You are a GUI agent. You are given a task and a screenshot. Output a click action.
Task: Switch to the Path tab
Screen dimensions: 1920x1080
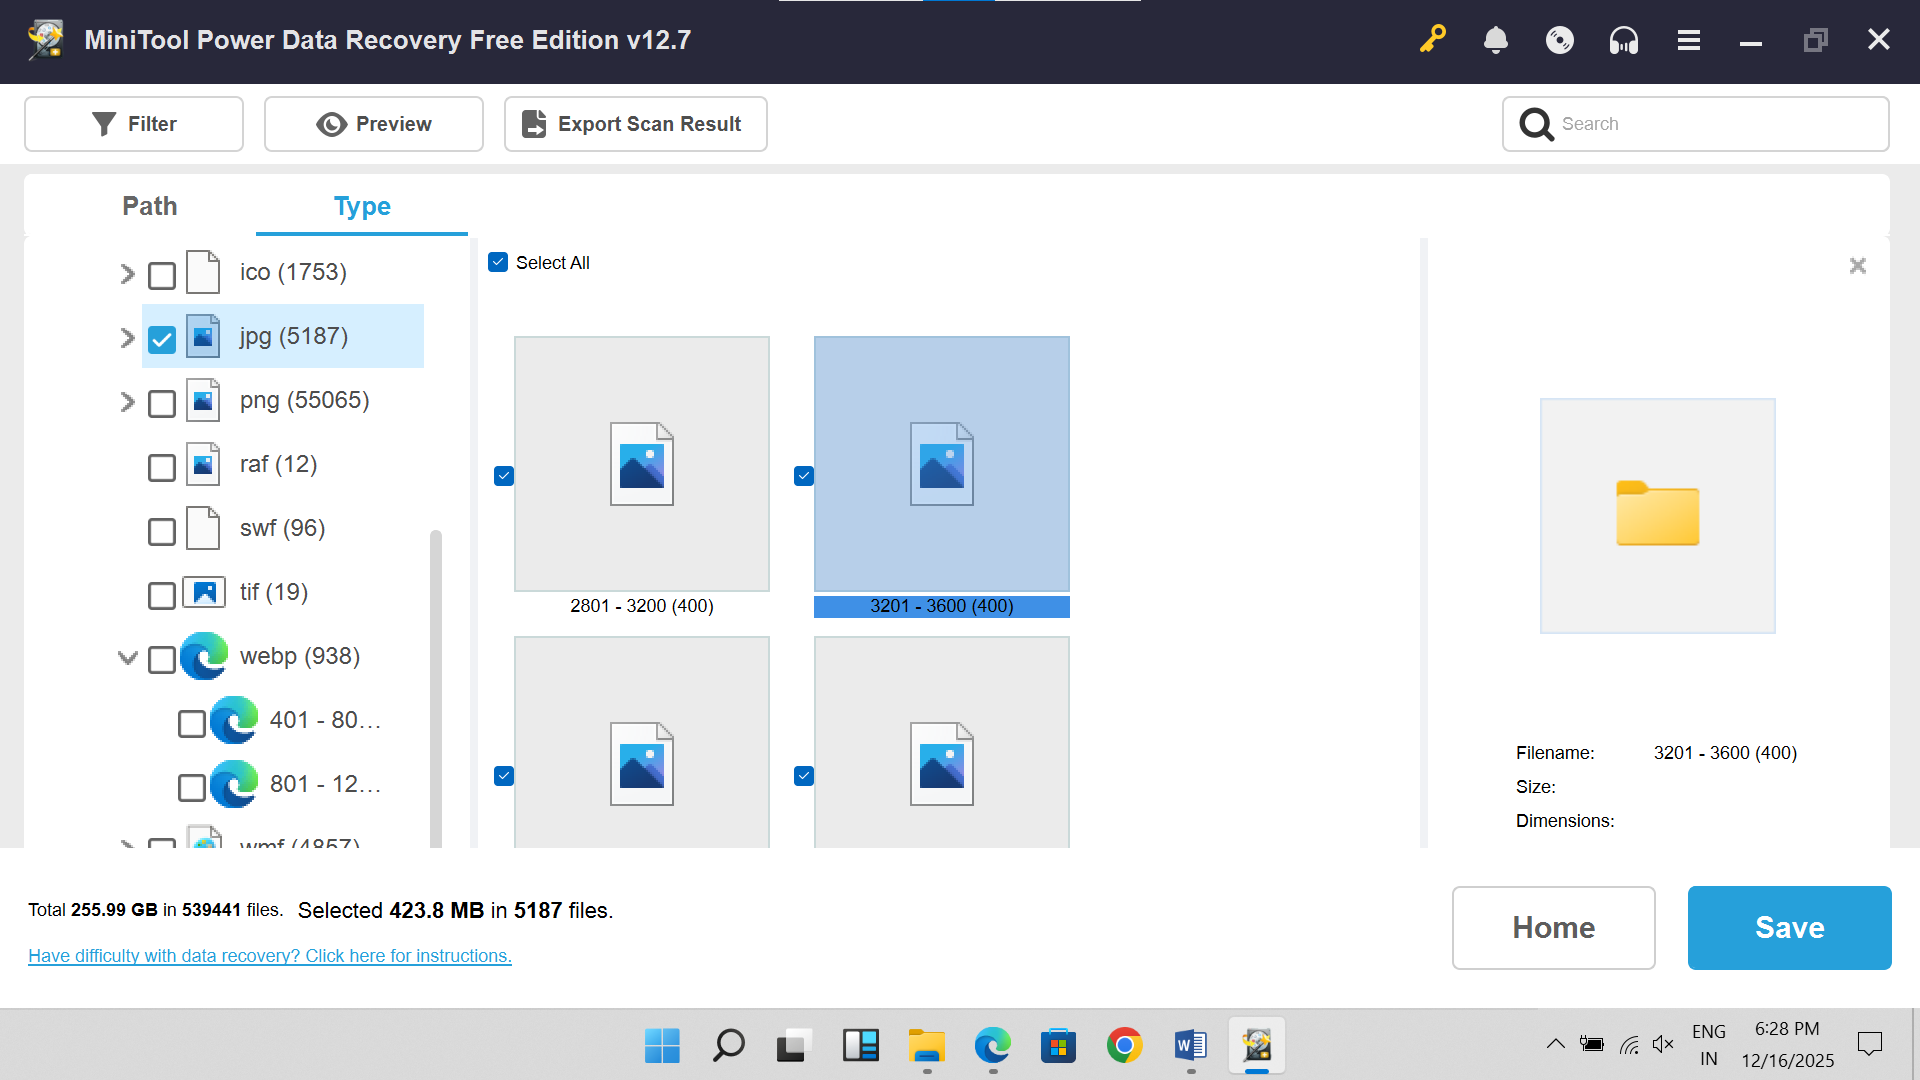tap(149, 206)
